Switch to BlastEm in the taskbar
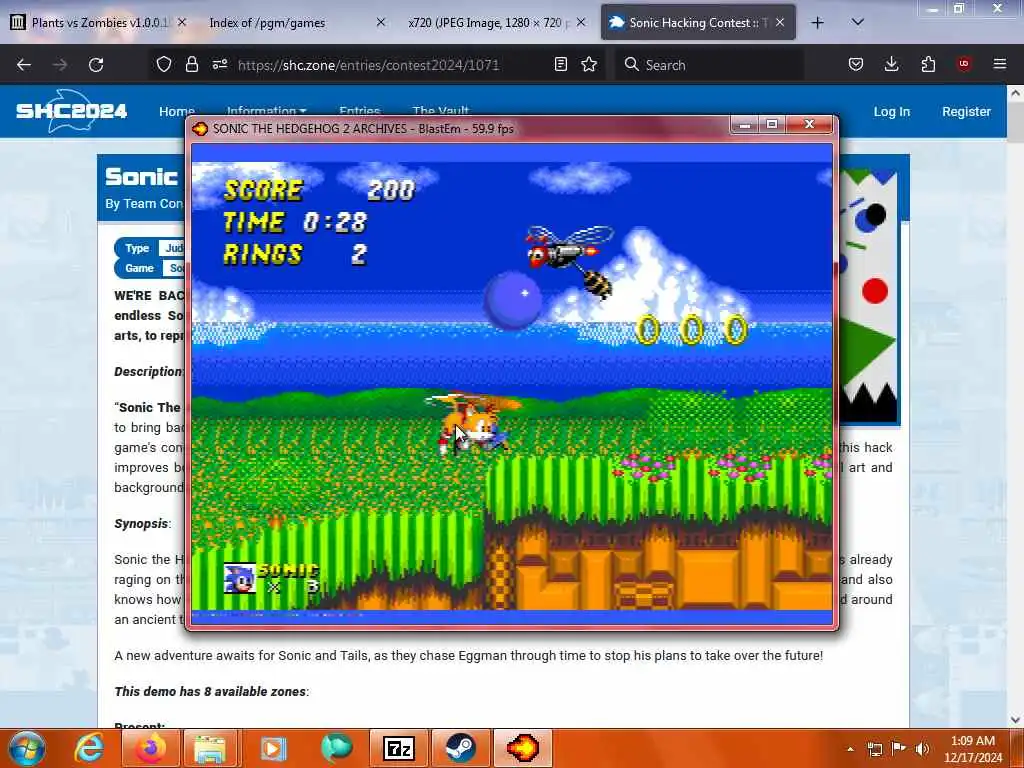 (x=522, y=748)
